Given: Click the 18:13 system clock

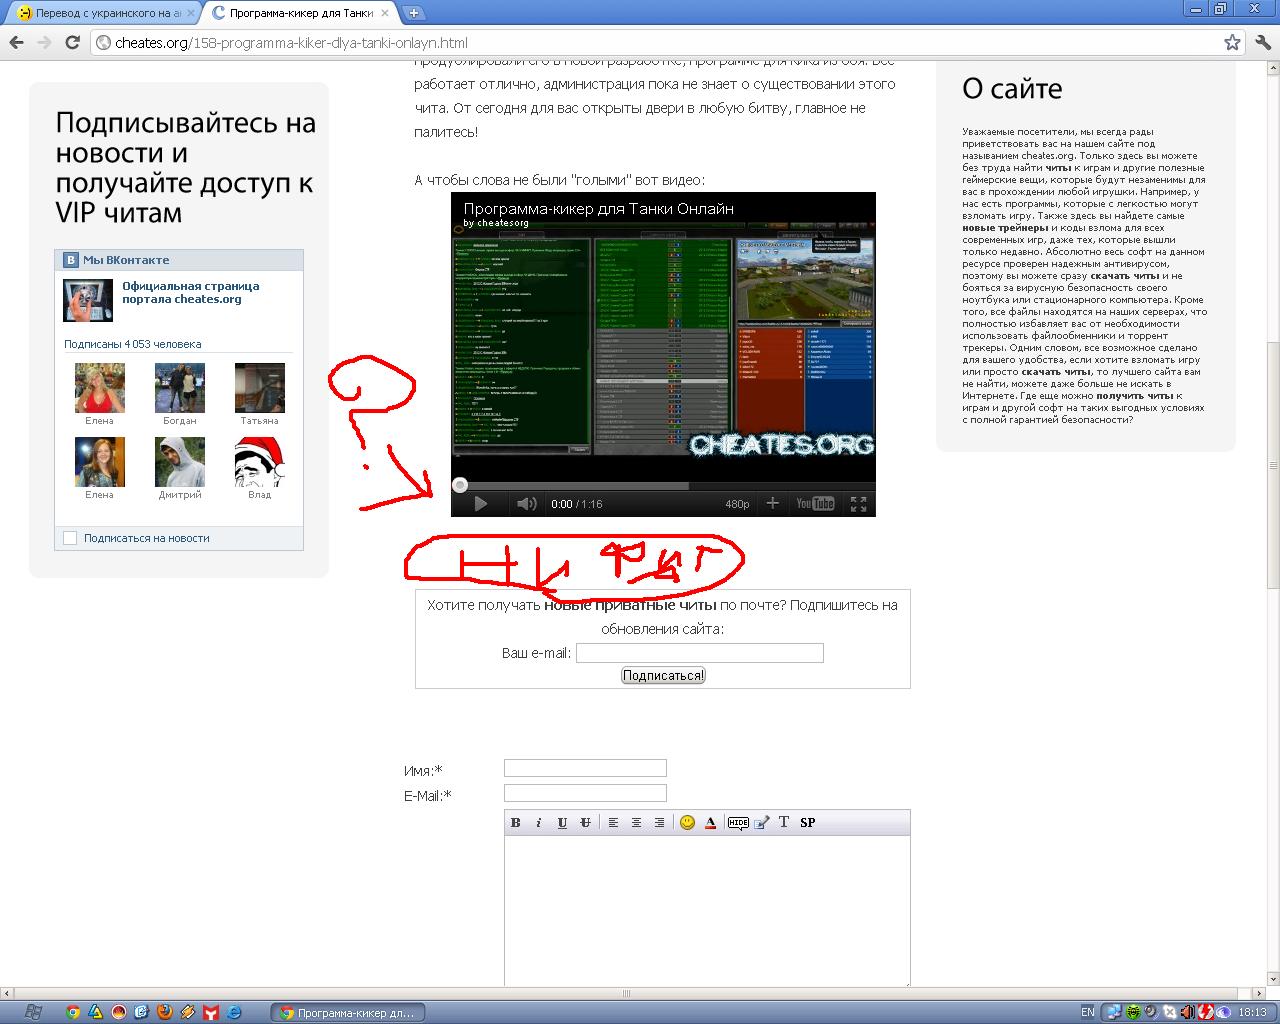Looking at the screenshot, I should click(x=1253, y=1012).
